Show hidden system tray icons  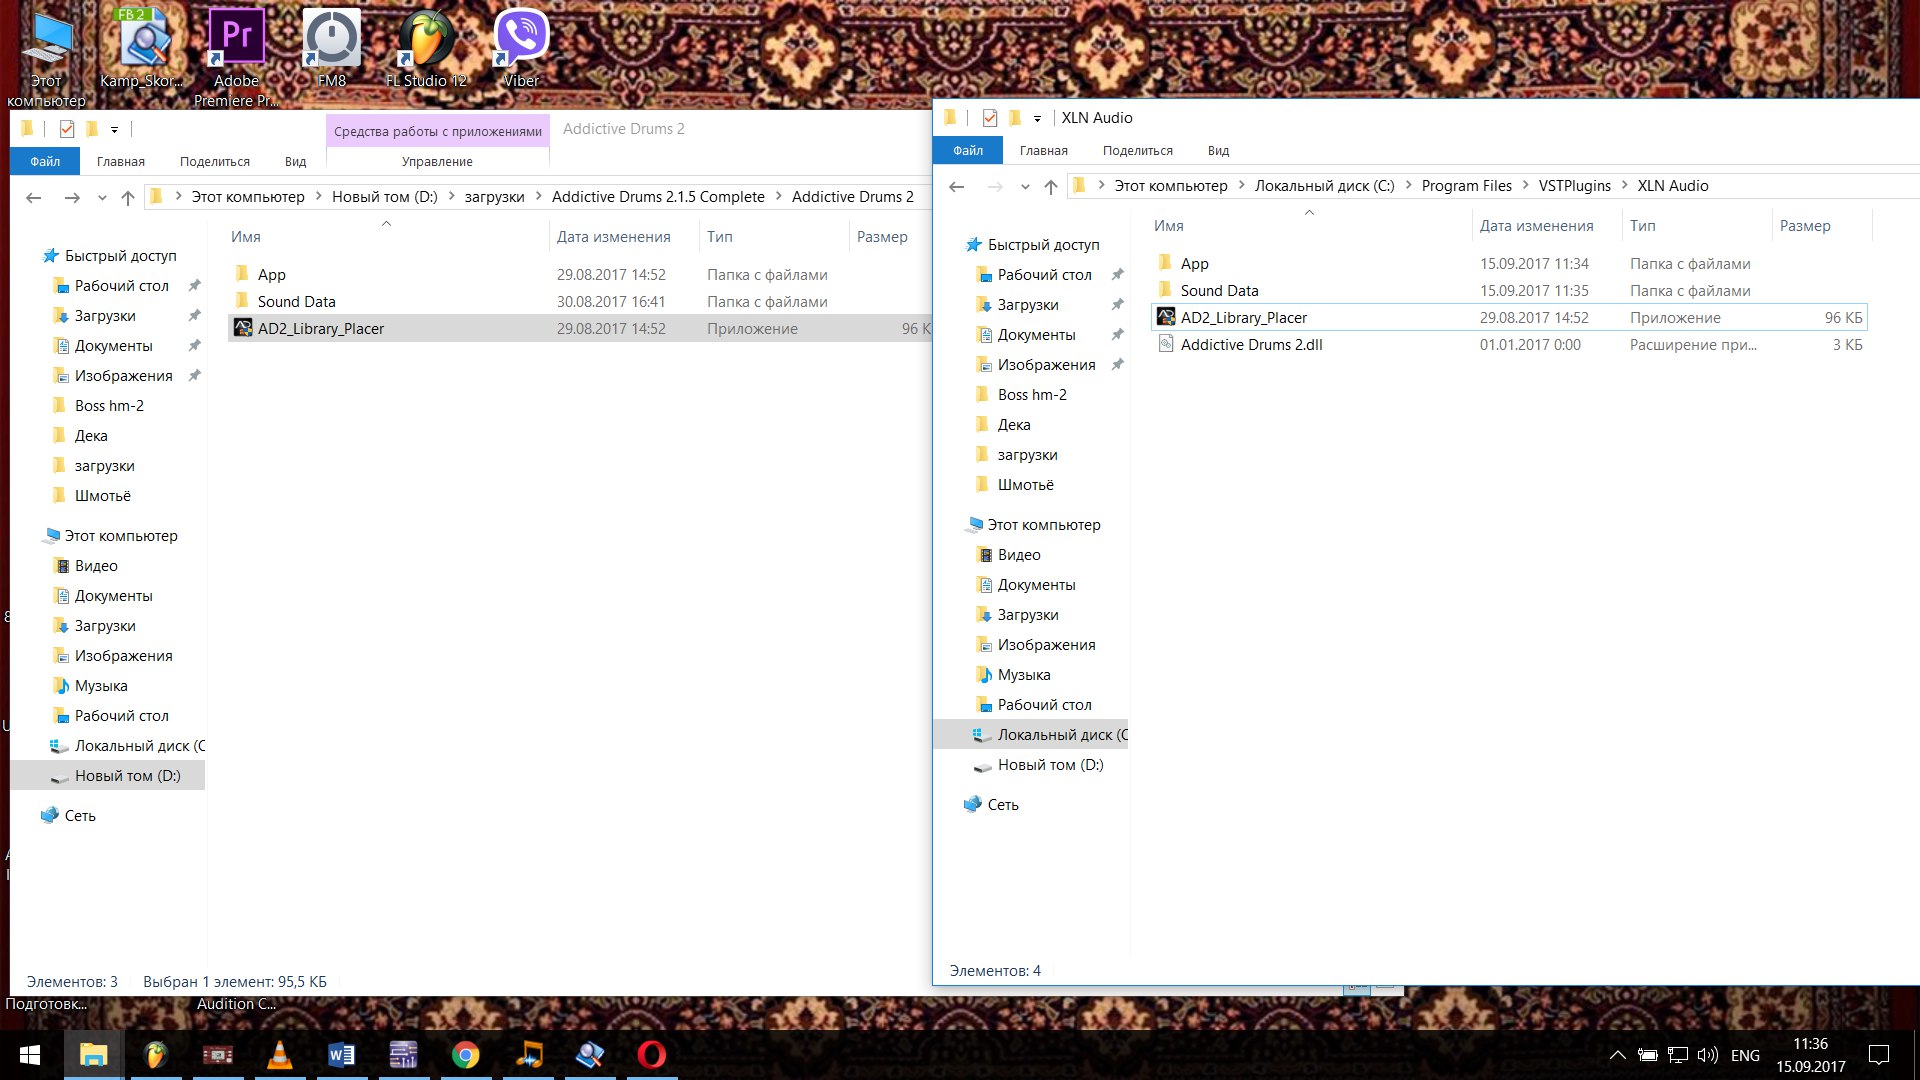click(1617, 1055)
